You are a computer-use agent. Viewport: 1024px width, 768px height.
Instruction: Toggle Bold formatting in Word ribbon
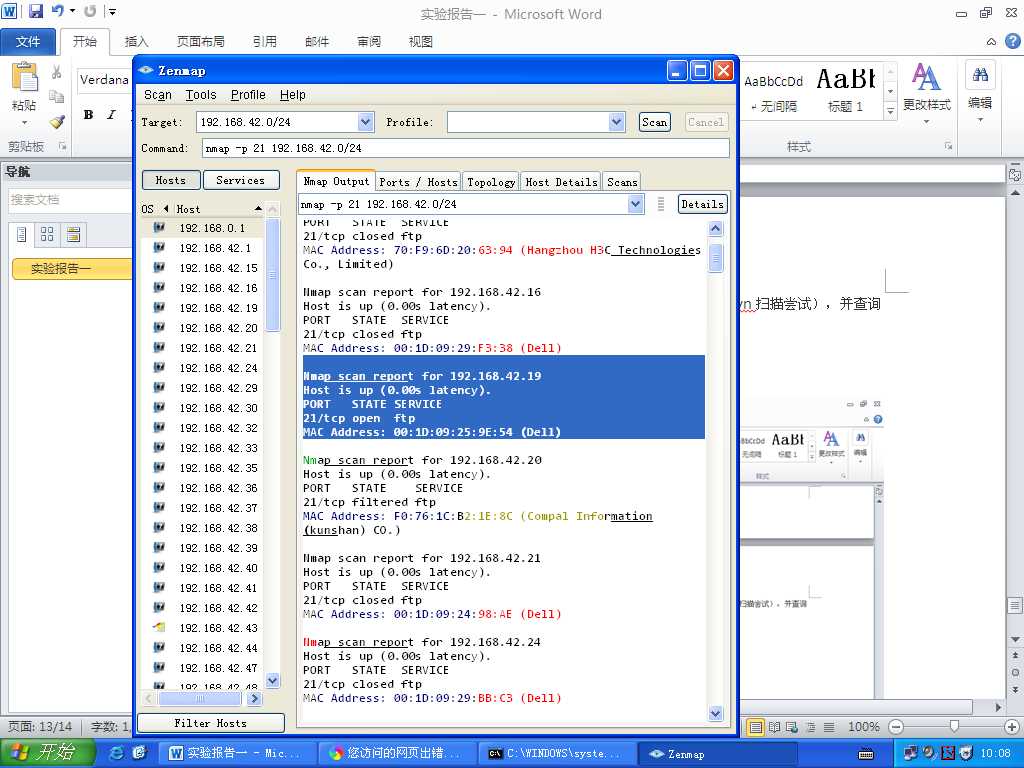[89, 115]
